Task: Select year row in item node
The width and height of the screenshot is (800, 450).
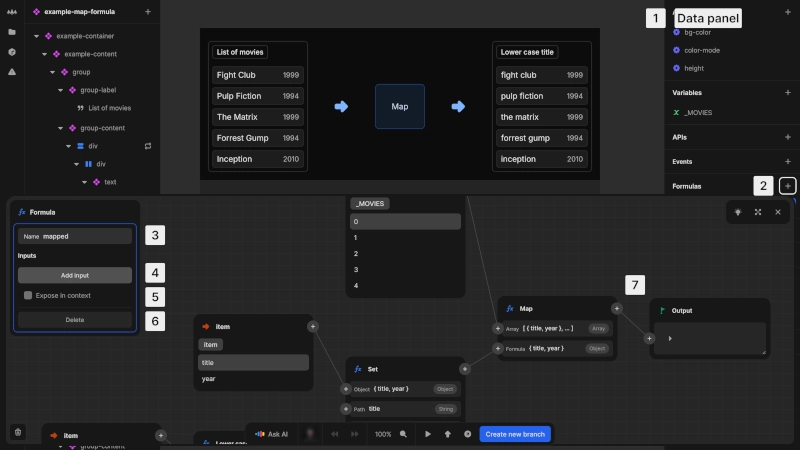Action: click(253, 379)
